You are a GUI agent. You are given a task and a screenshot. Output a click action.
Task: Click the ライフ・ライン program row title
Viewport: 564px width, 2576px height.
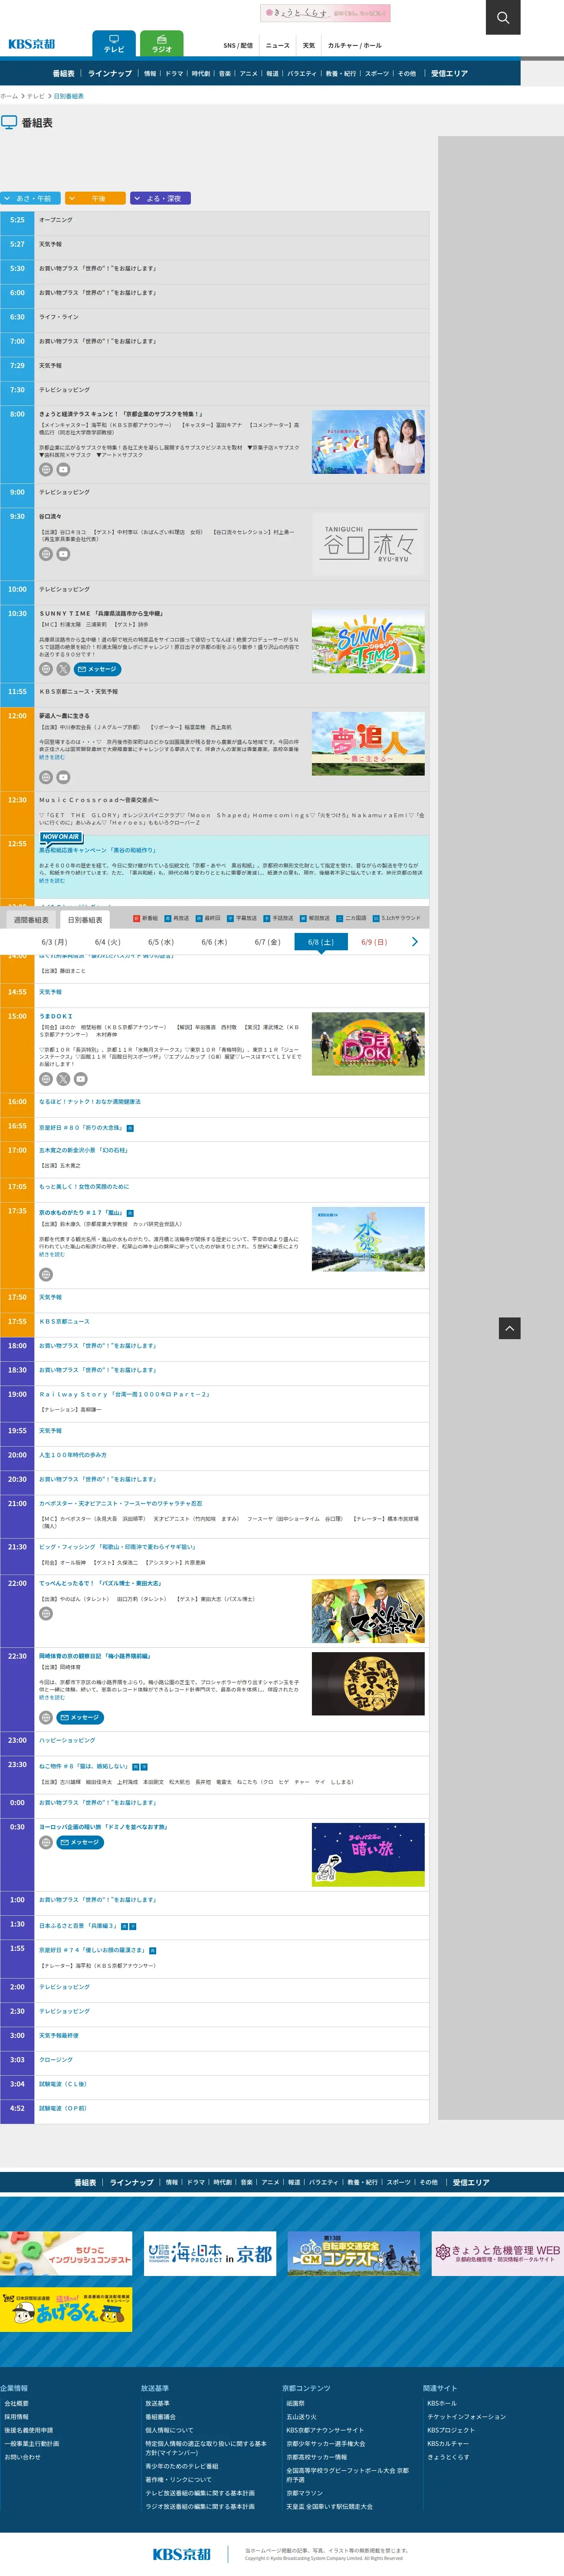tap(59, 317)
